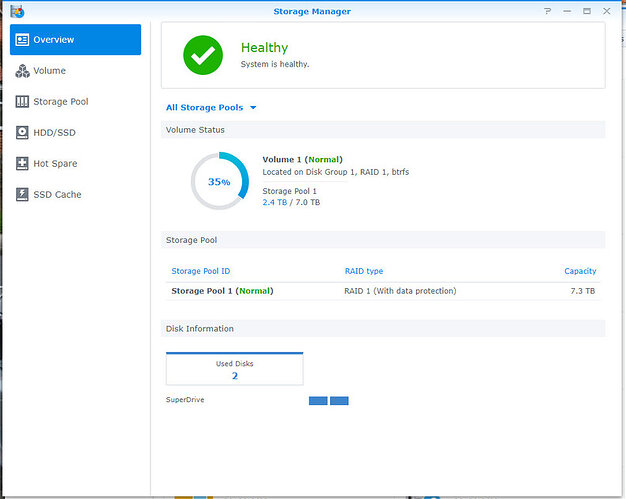
Task: Select the Hot Spare icon
Action: pyautogui.click(x=22, y=163)
